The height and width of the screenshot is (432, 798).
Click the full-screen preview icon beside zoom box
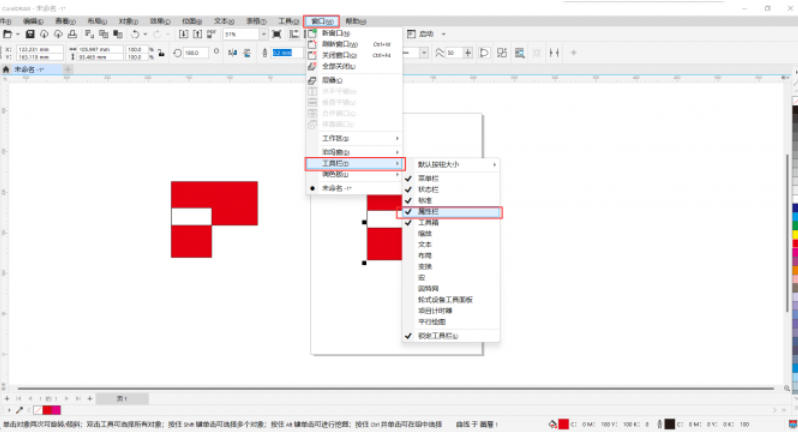click(x=276, y=34)
